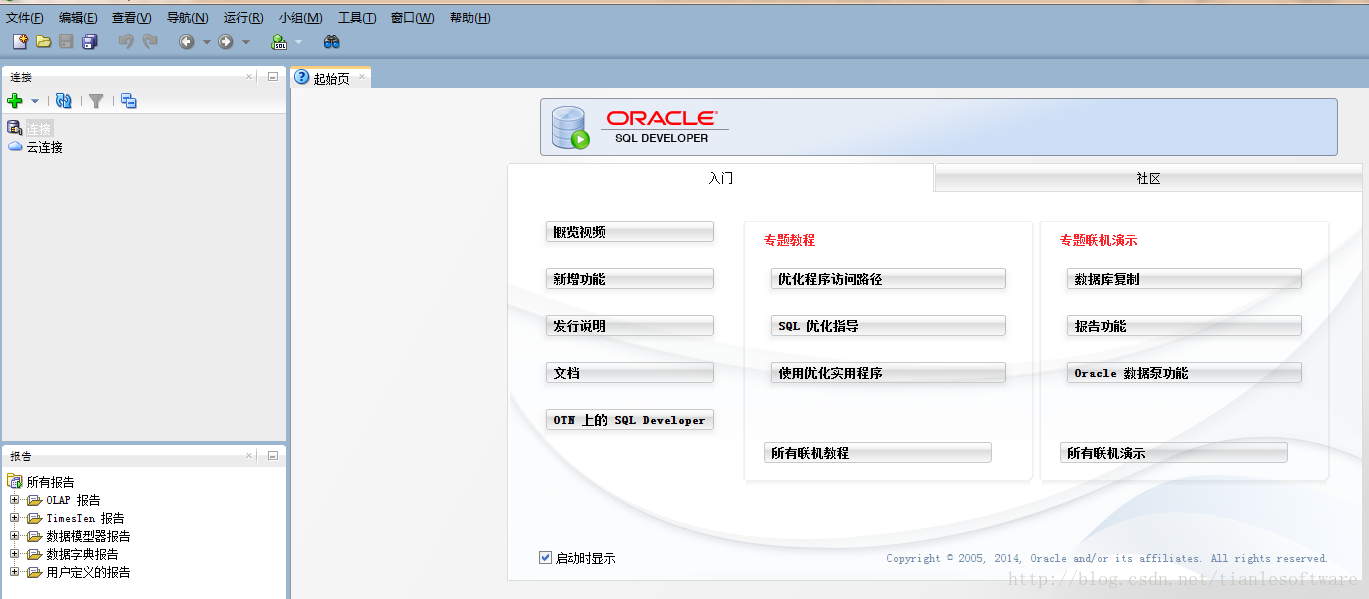The image size is (1369, 599).
Task: Open the 帮助(H) menu
Action: pos(470,18)
